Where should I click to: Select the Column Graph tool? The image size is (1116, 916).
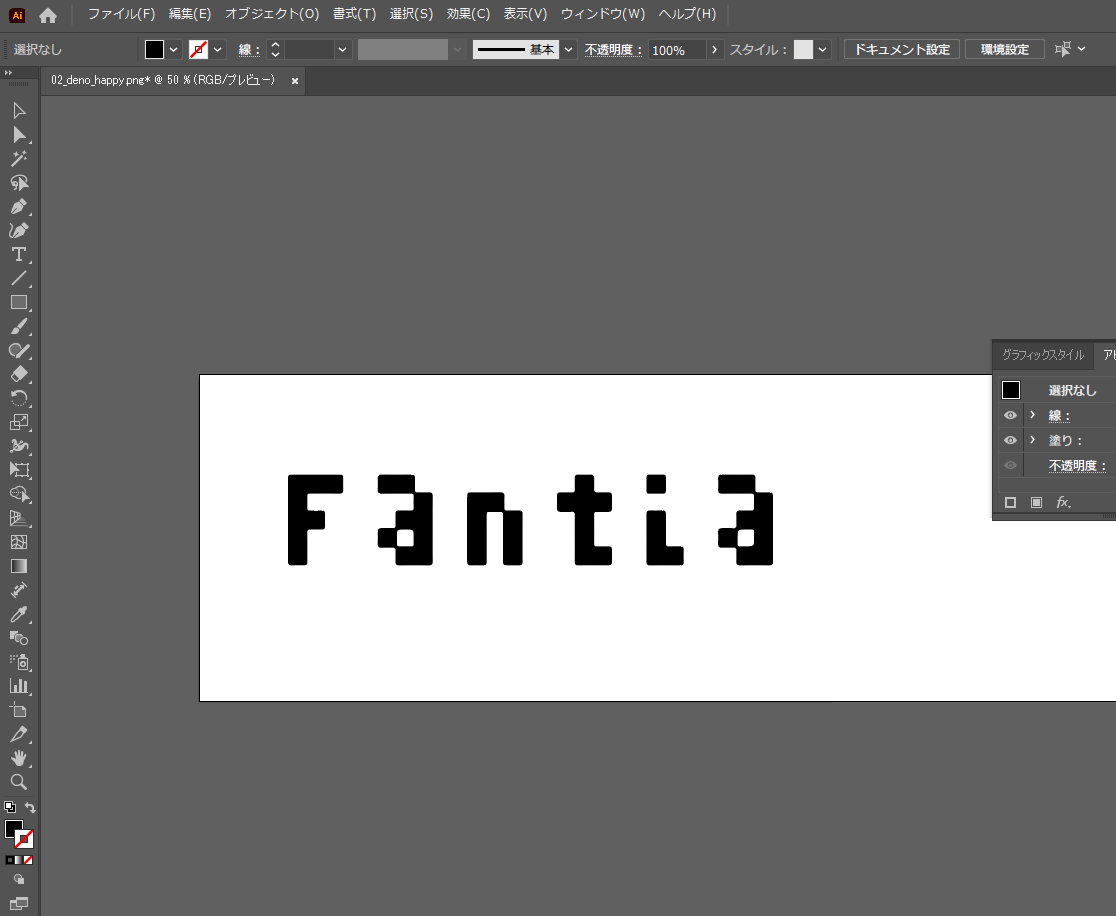pos(19,686)
